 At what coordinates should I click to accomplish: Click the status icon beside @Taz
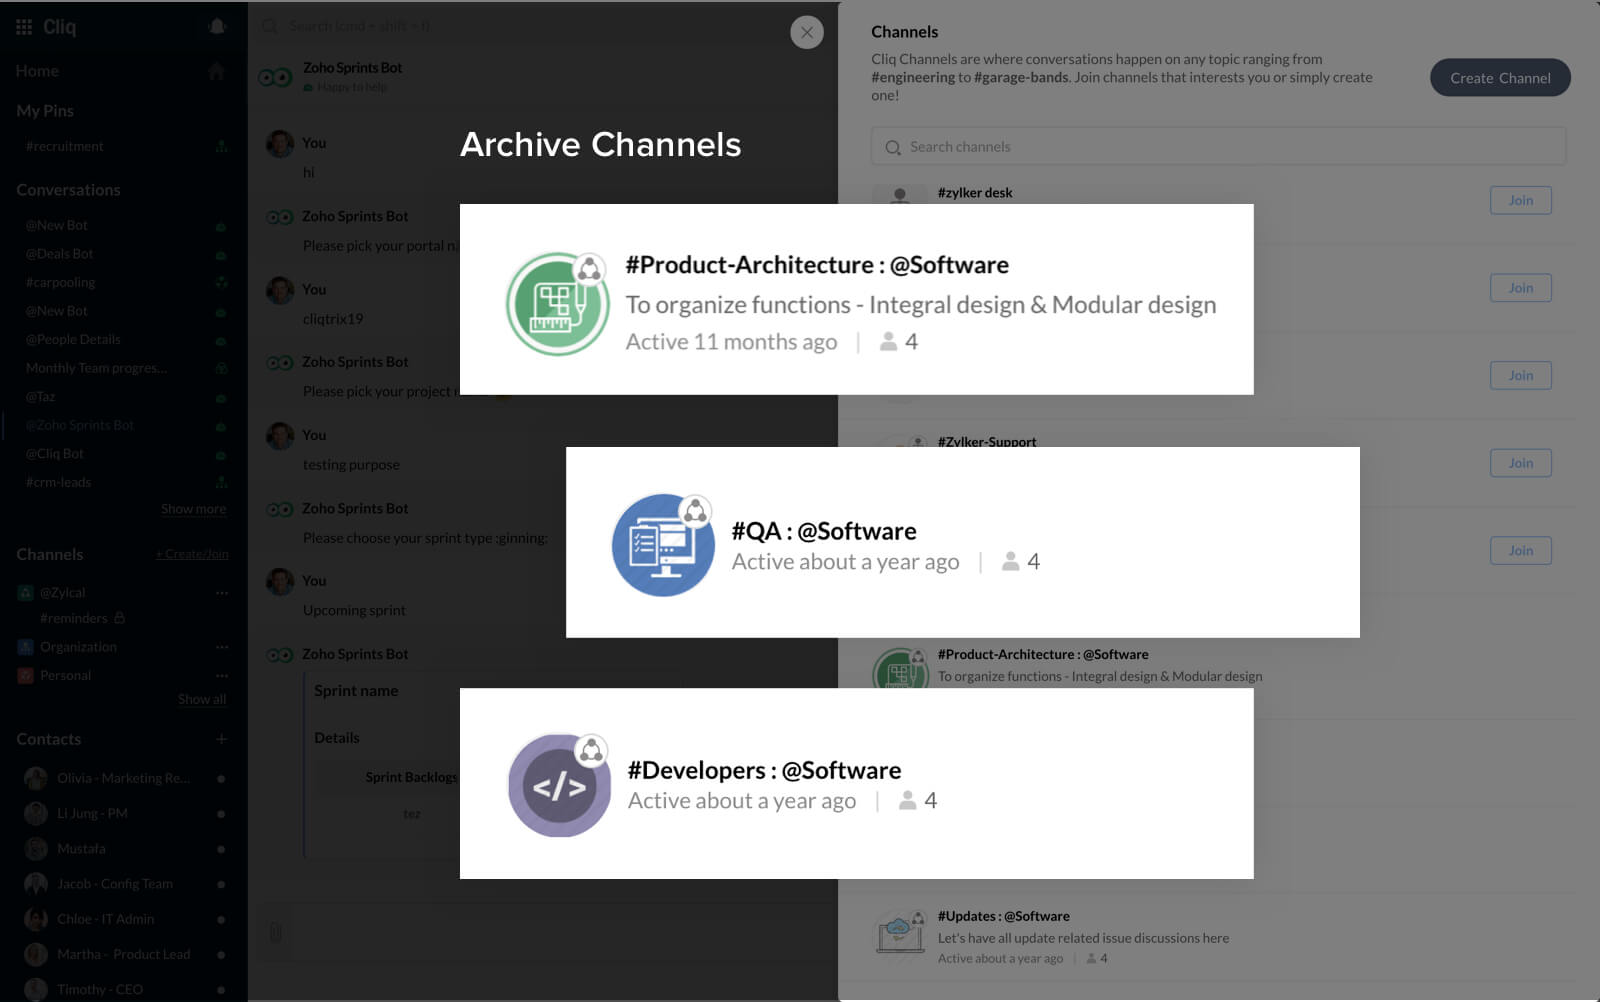[221, 398]
